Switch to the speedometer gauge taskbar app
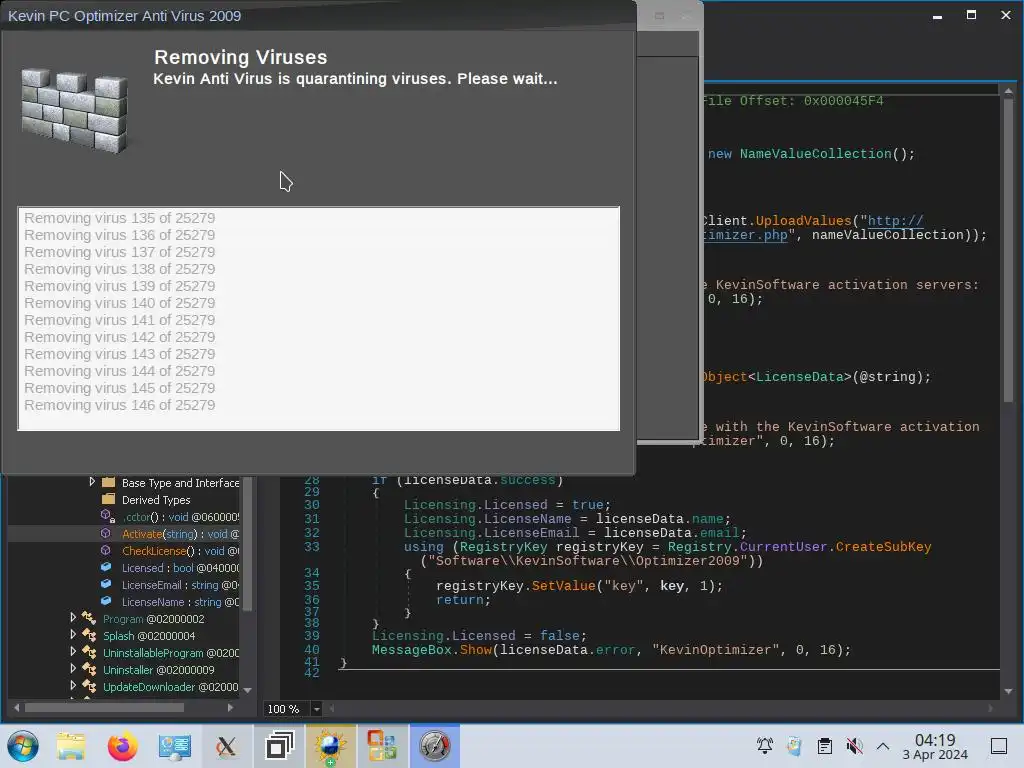The width and height of the screenshot is (1024, 768). coord(434,746)
